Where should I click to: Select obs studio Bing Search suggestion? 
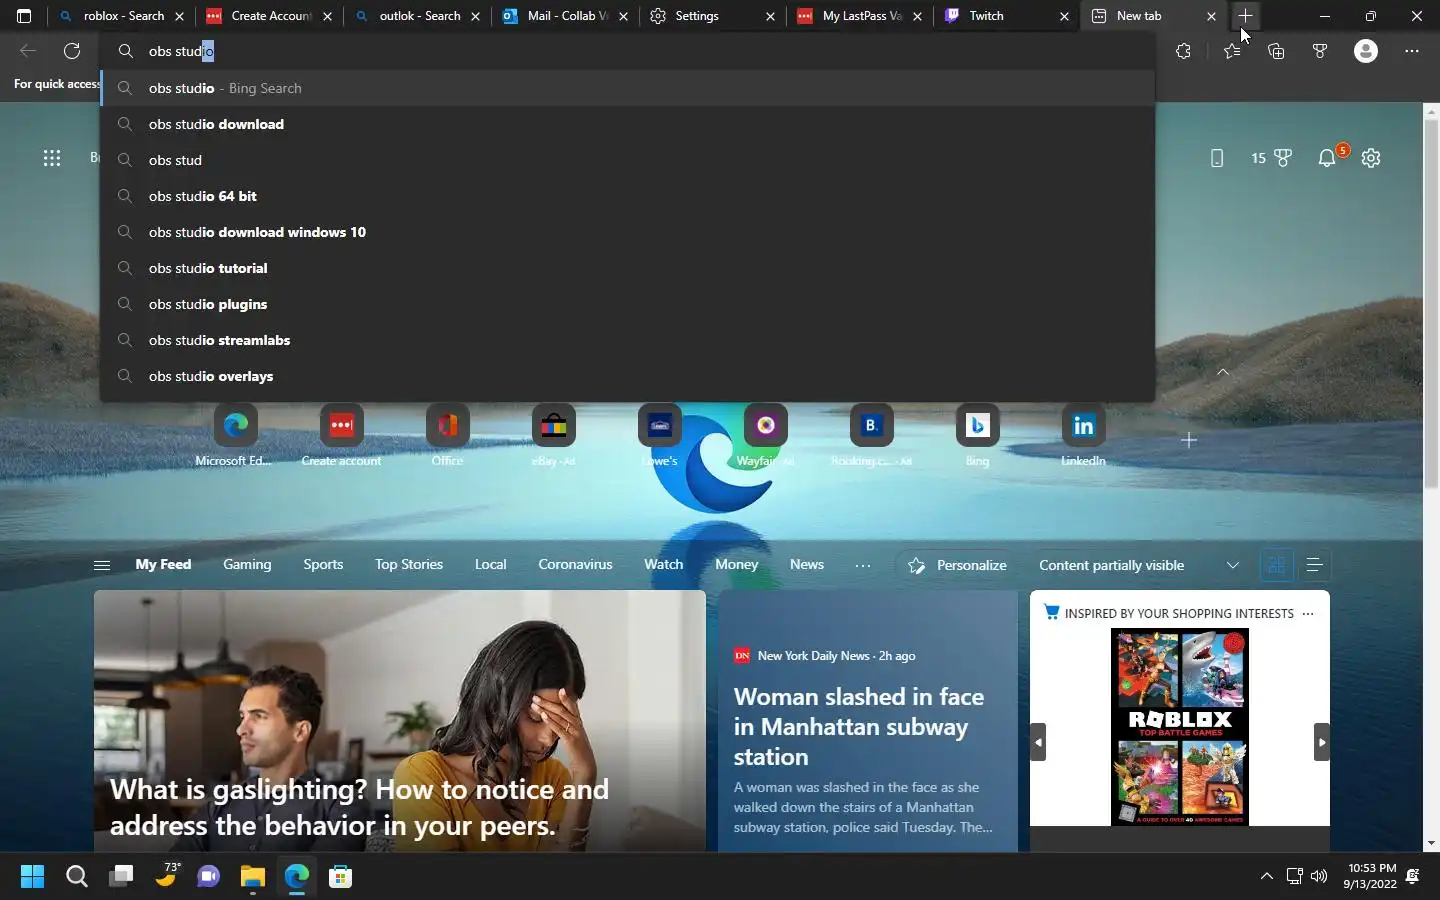click(x=628, y=88)
